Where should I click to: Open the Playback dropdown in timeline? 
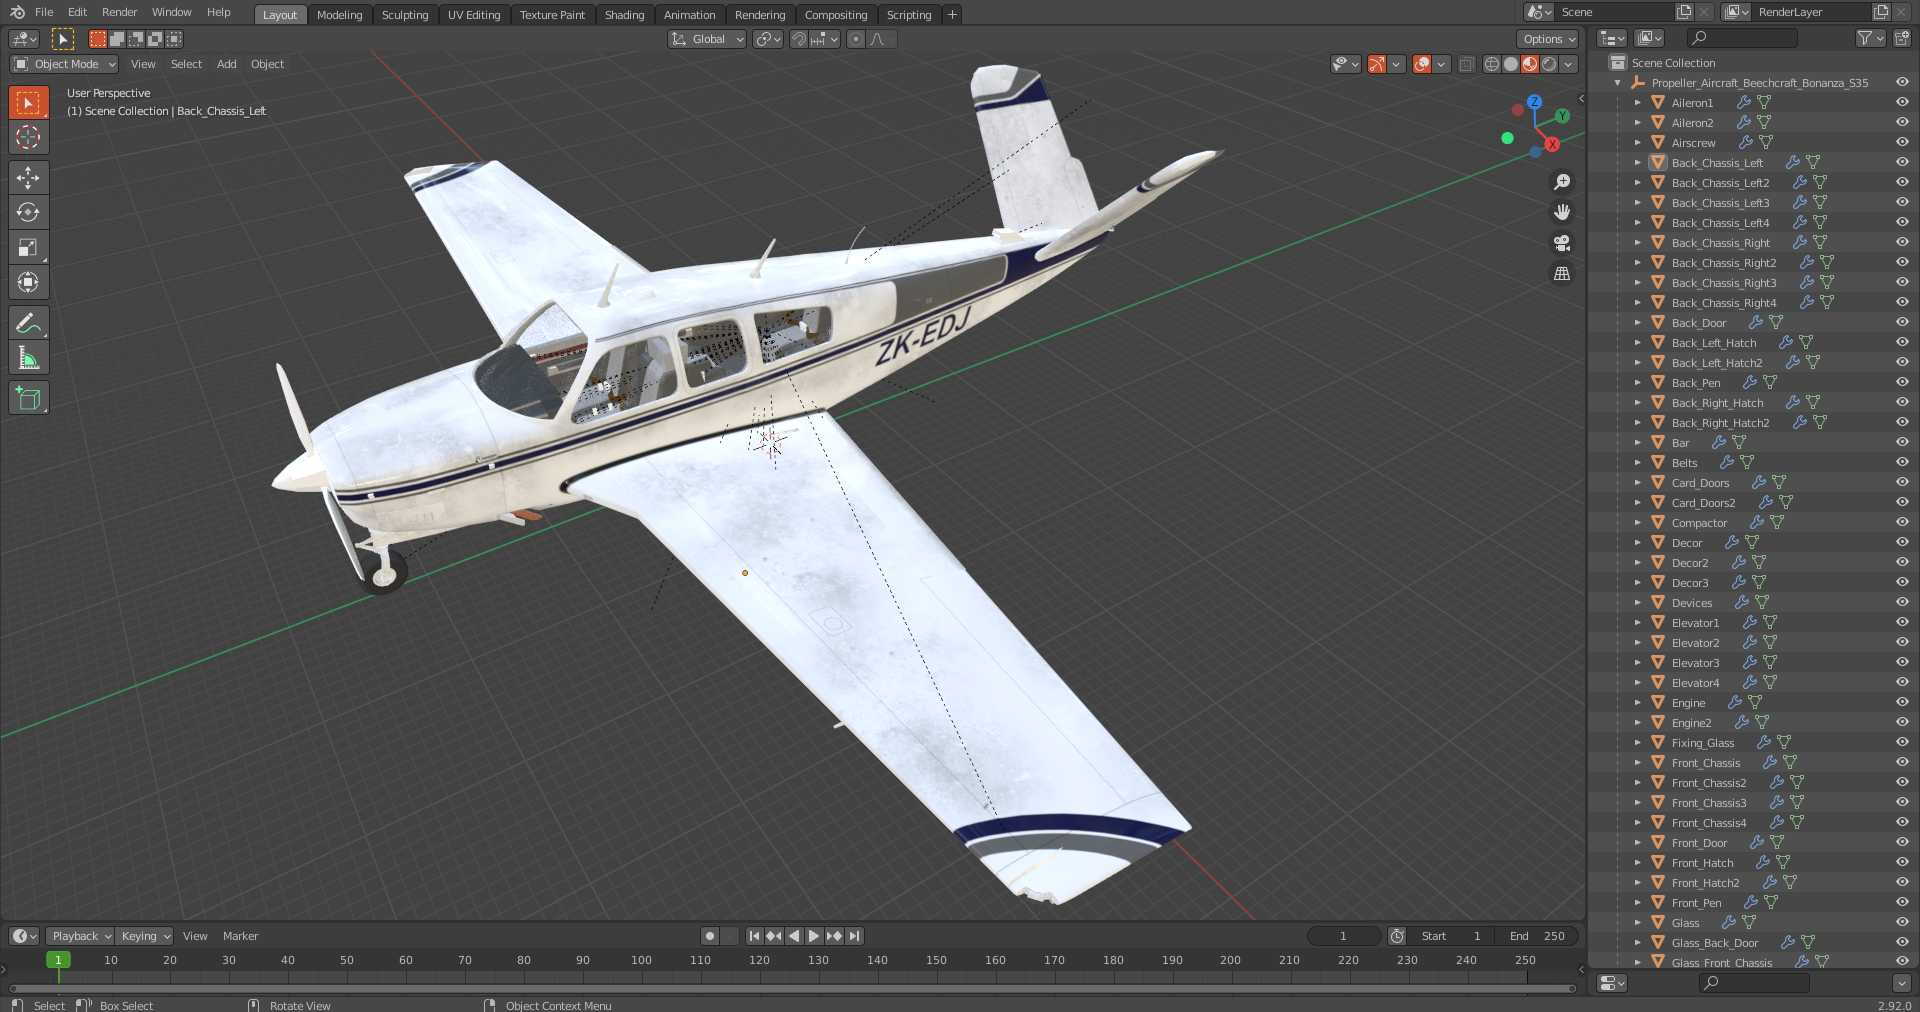[x=80, y=936]
